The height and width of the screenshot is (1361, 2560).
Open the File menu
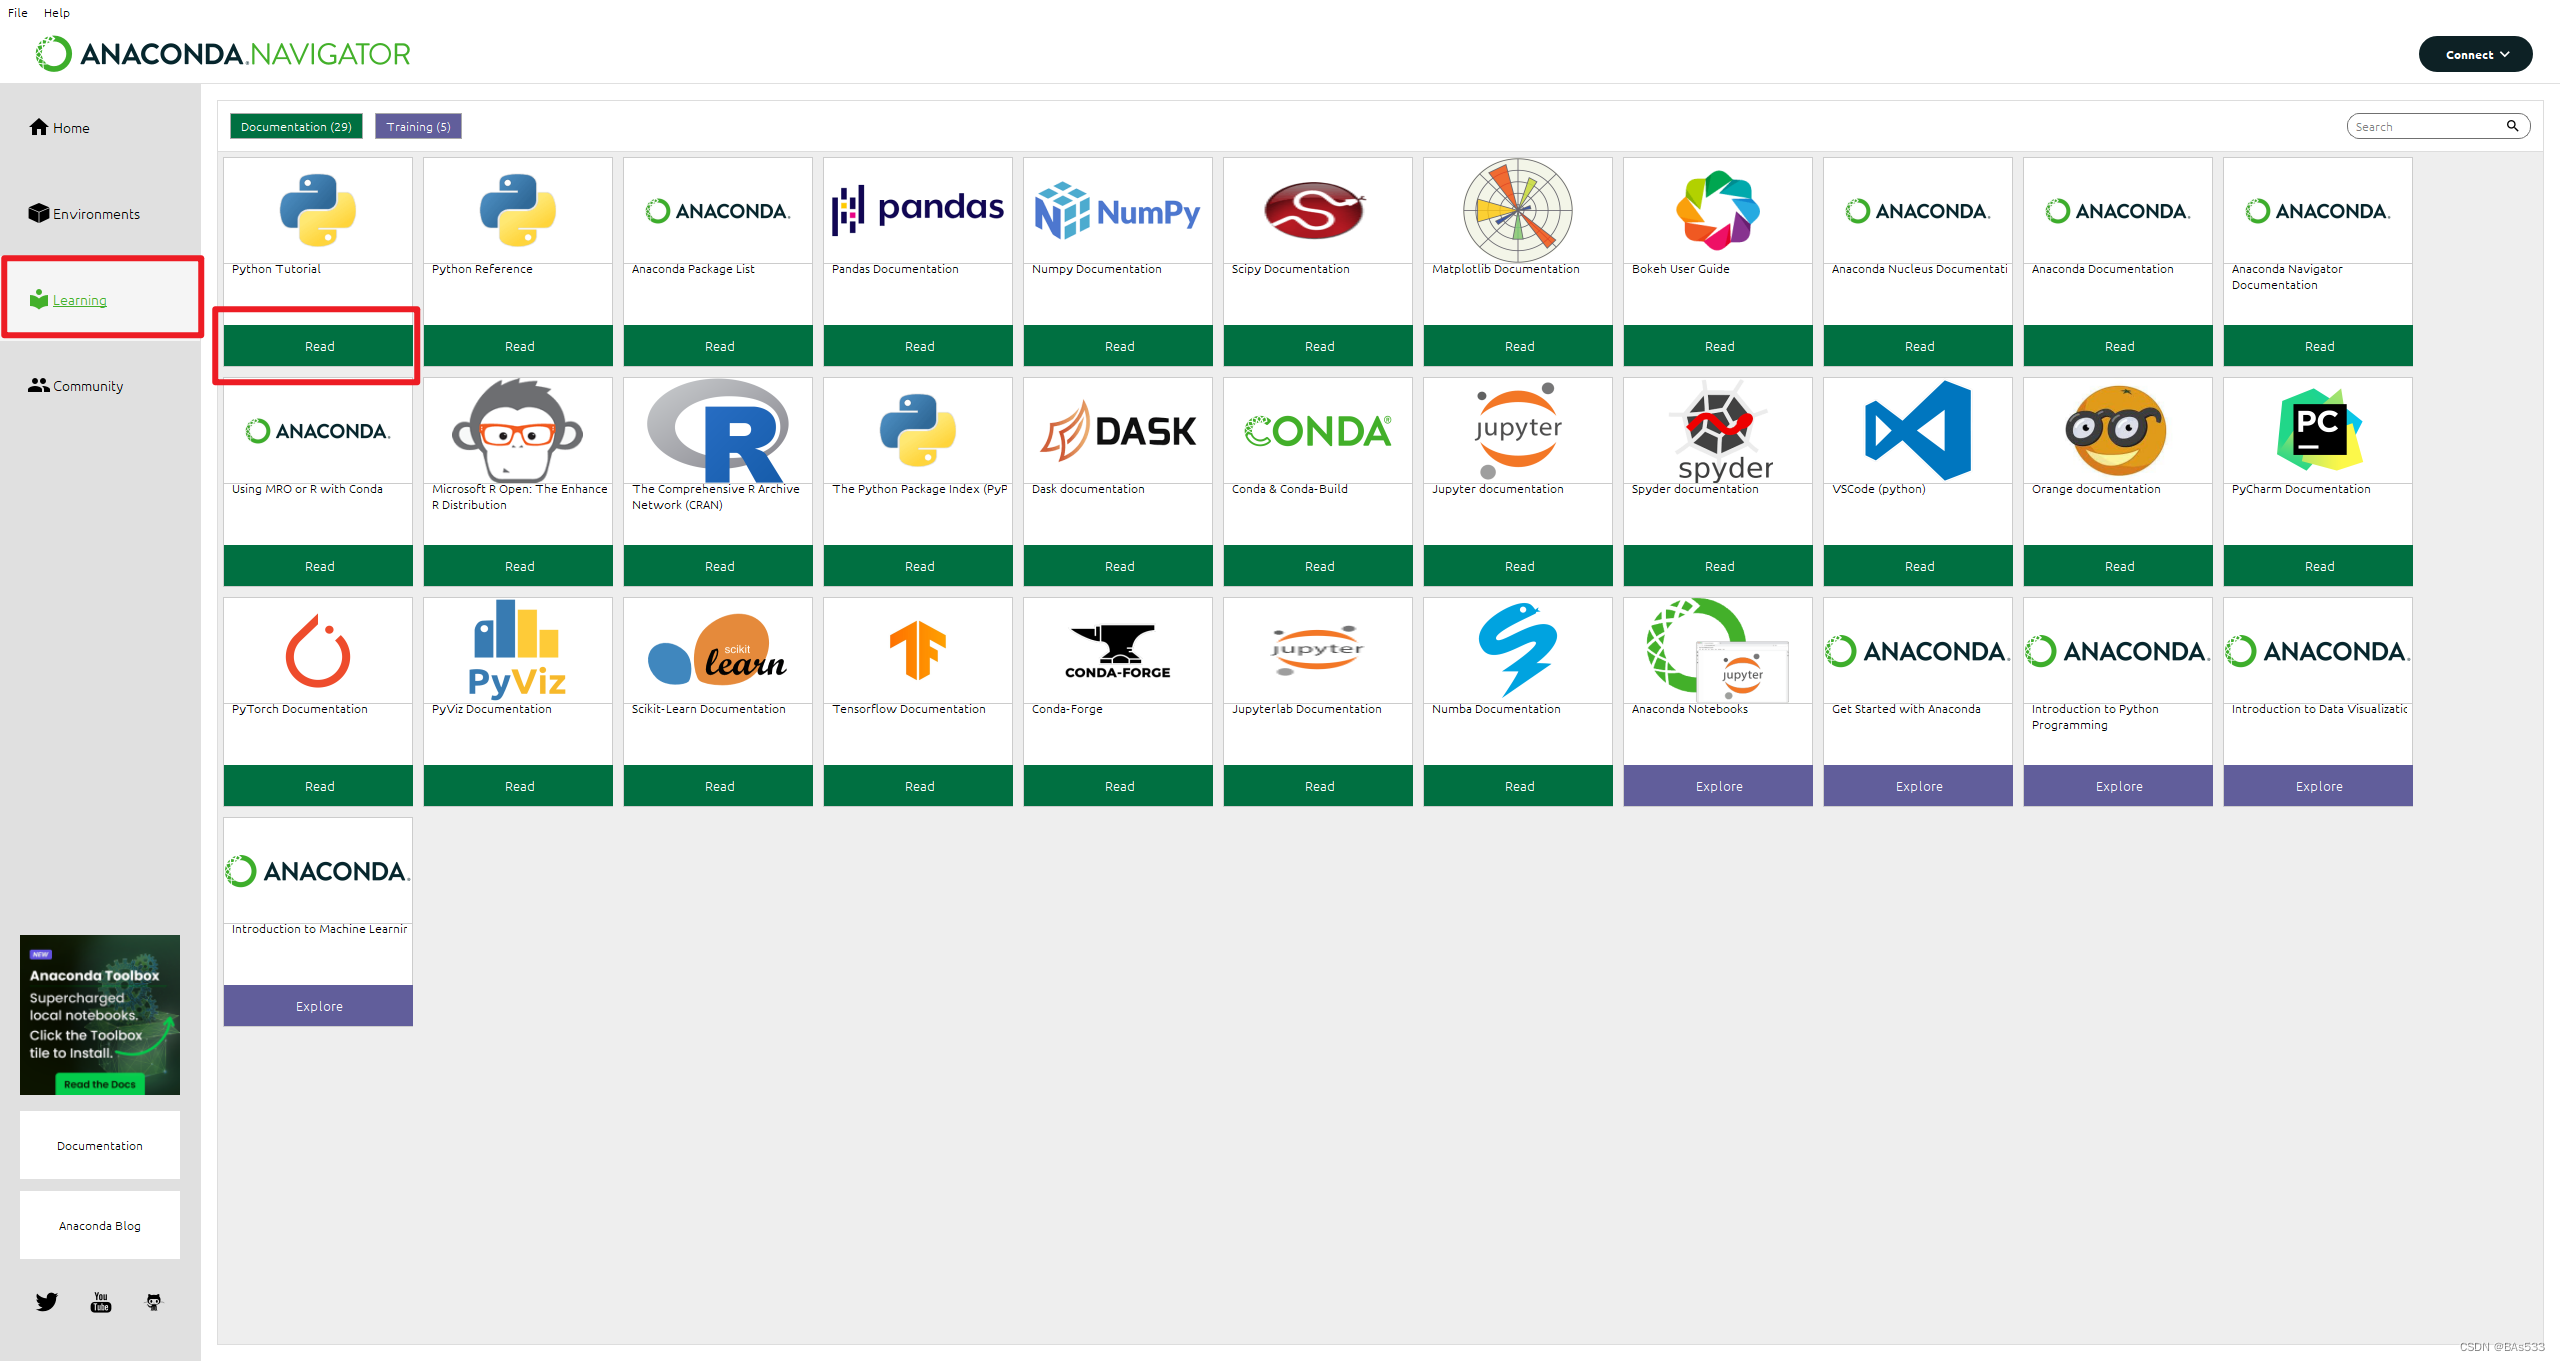(x=18, y=13)
